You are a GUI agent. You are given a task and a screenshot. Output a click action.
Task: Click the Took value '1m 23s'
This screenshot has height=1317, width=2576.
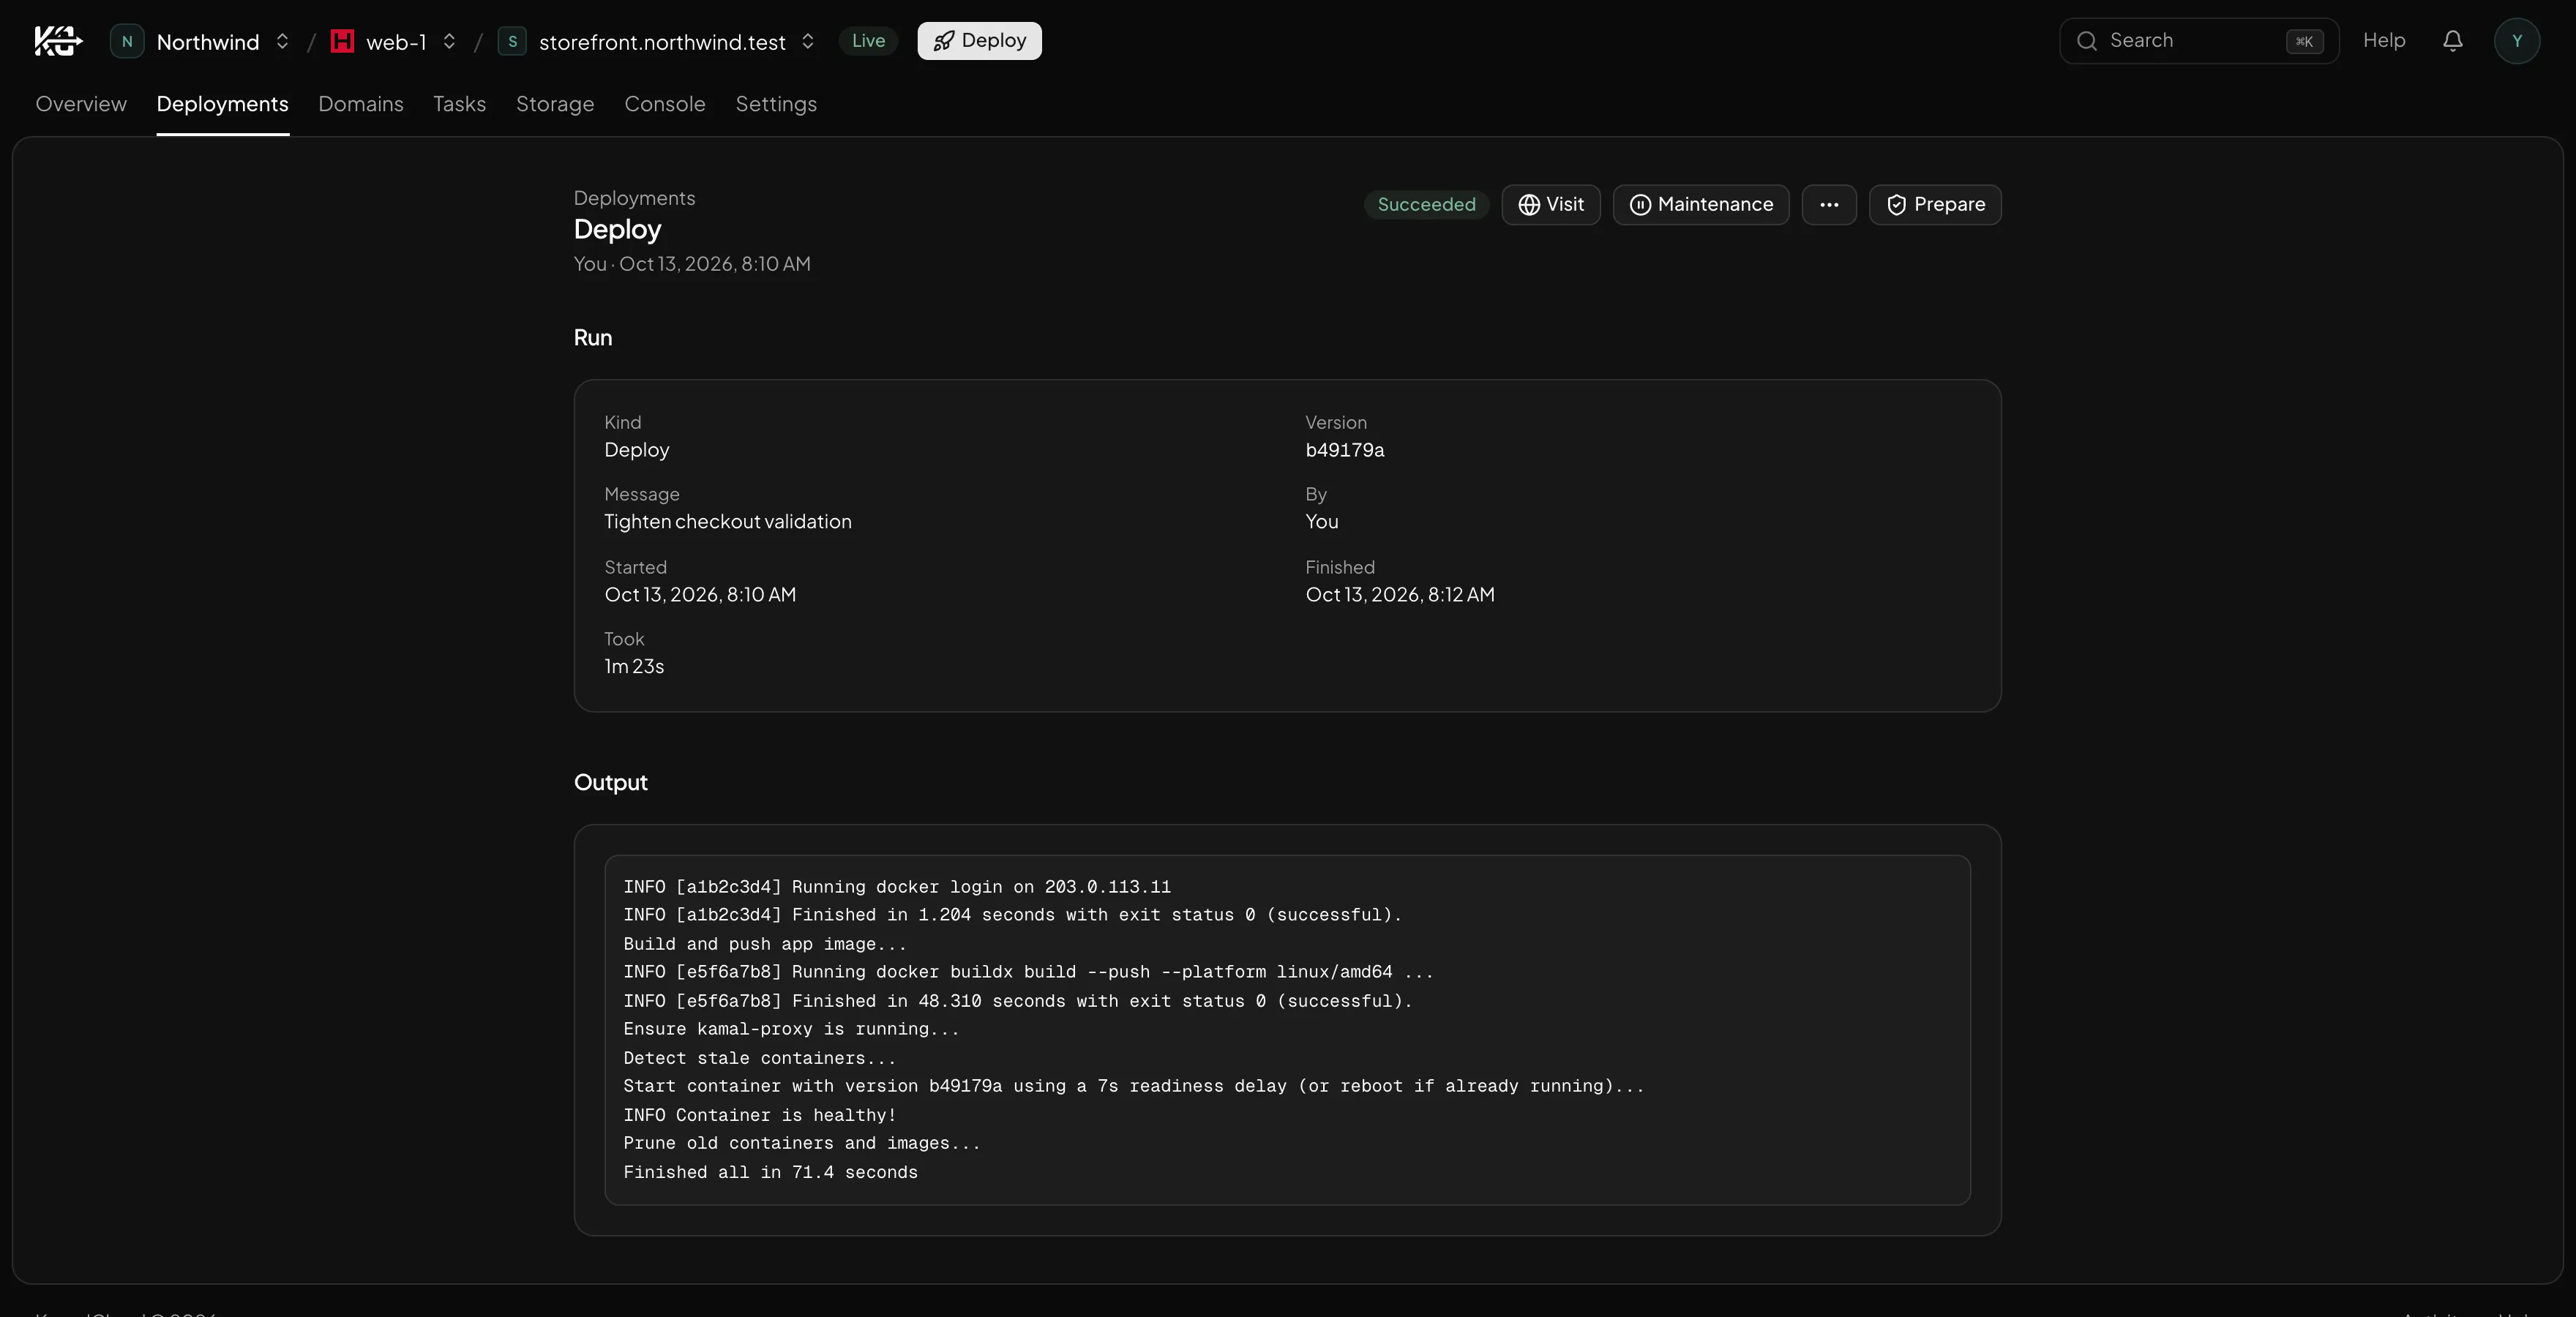[x=634, y=666]
